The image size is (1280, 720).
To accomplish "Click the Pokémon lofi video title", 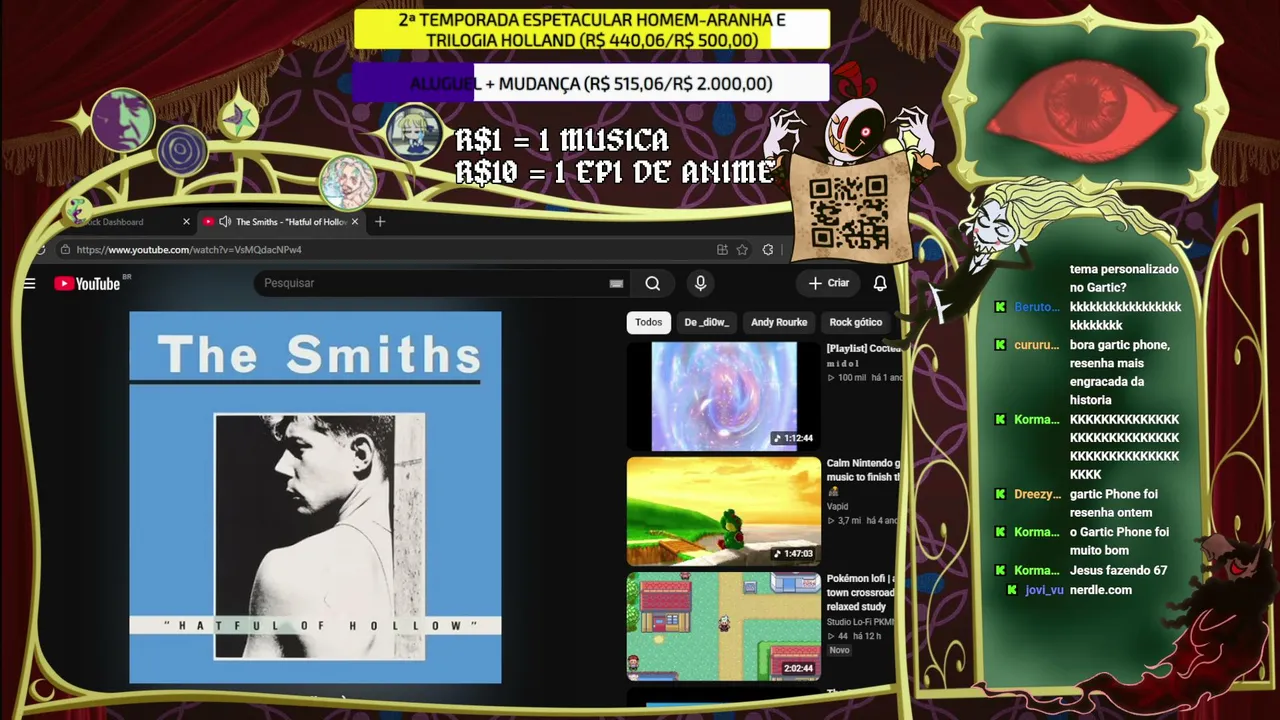I will (862, 593).
